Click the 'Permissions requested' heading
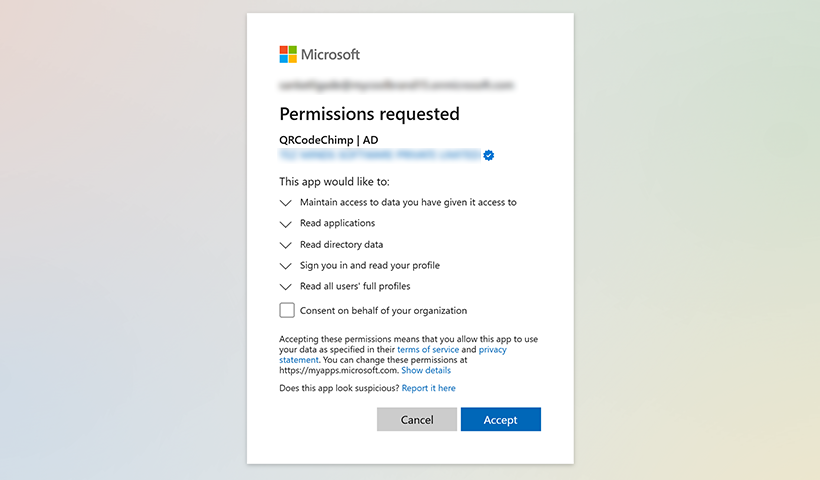Screen dimensions: 820x480 [x=369, y=114]
